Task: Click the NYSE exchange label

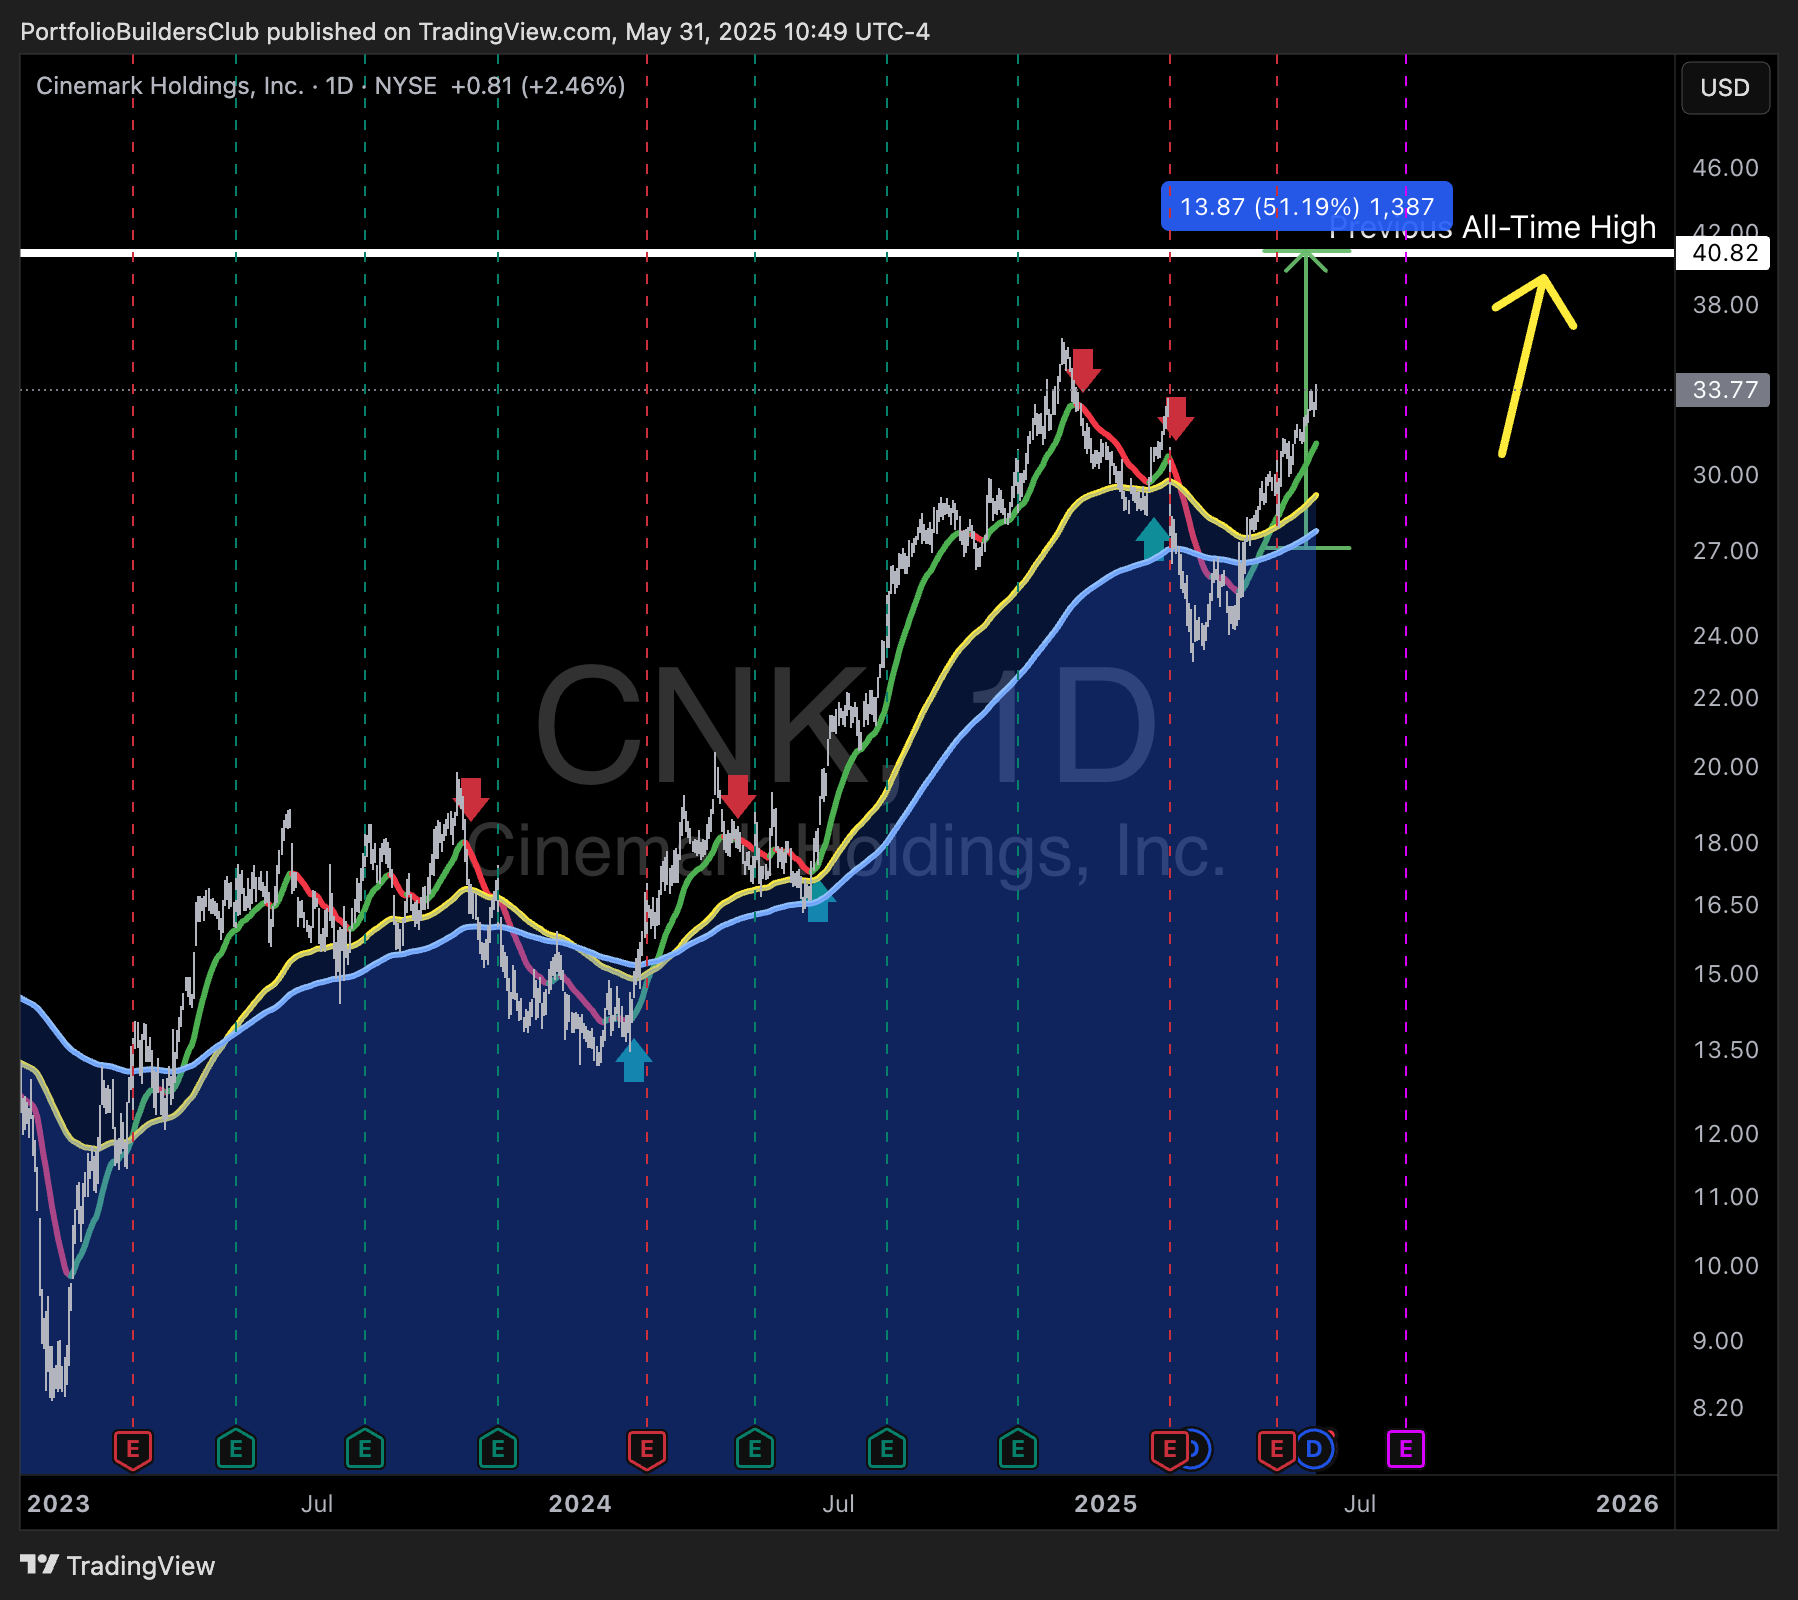Action: [406, 86]
